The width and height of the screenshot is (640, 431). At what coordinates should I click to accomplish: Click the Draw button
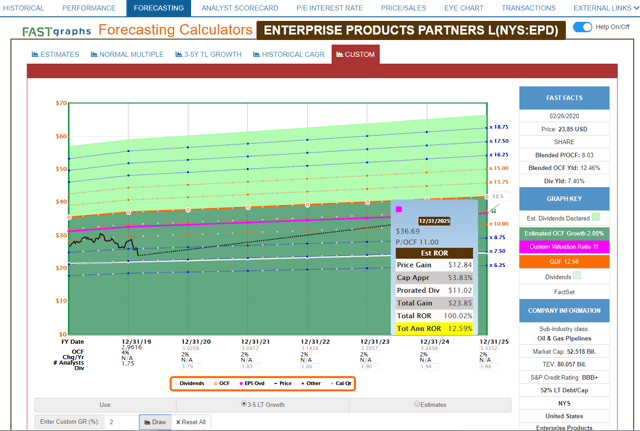click(x=155, y=422)
